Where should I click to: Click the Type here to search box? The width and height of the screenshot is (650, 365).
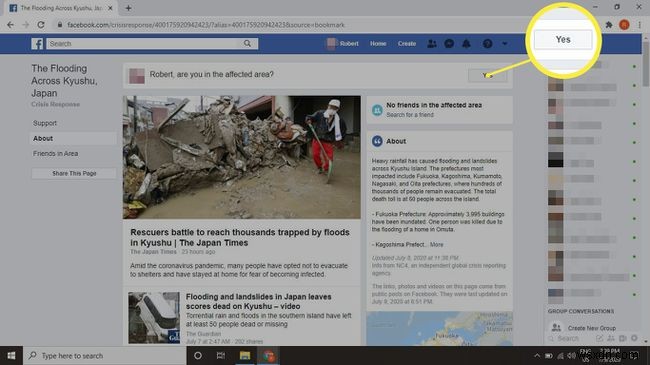tap(104, 356)
